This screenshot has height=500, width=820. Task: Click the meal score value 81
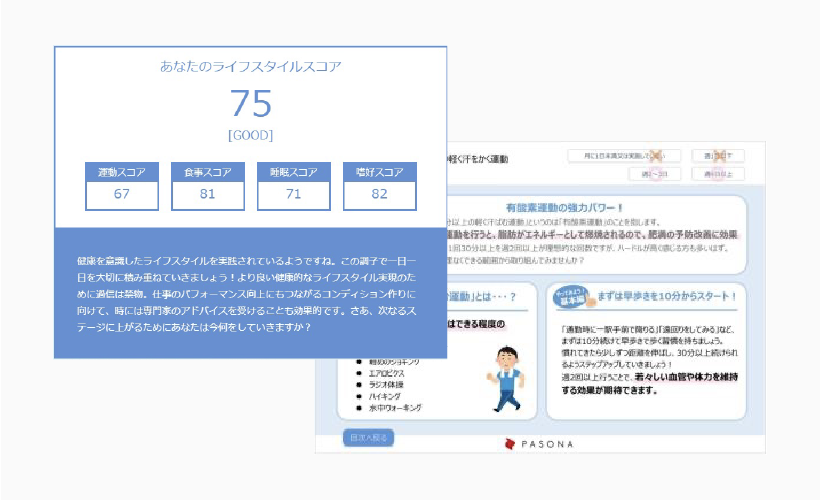coord(208,194)
